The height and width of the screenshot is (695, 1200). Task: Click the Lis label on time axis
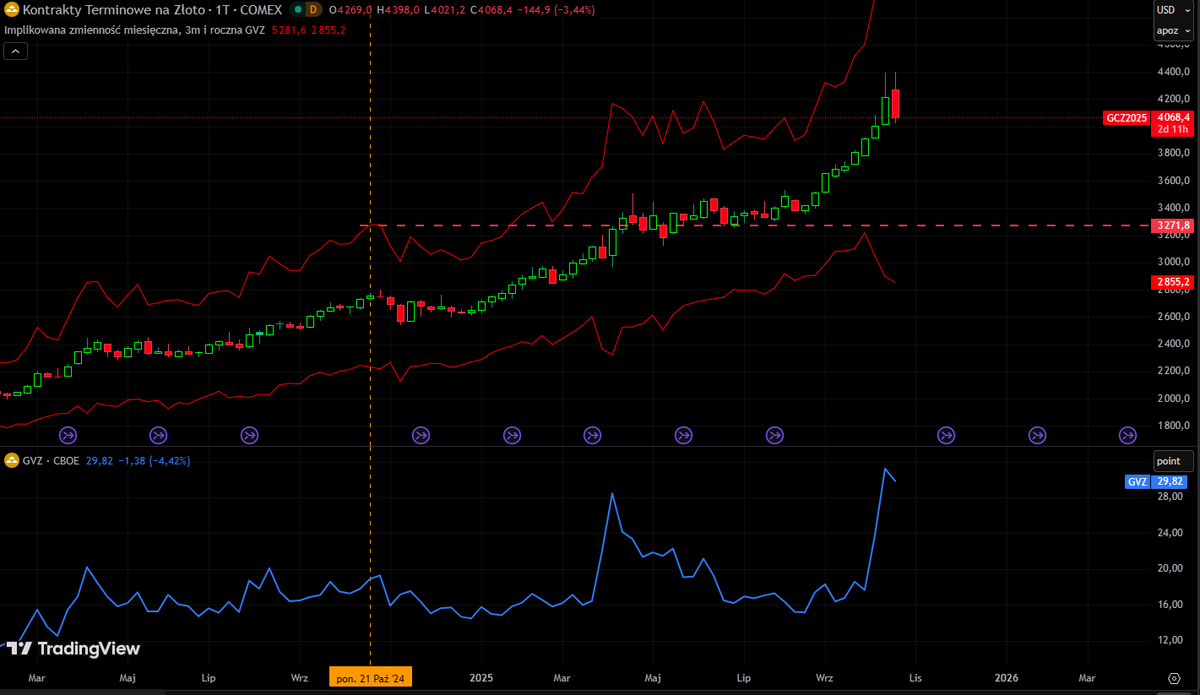[915, 677]
